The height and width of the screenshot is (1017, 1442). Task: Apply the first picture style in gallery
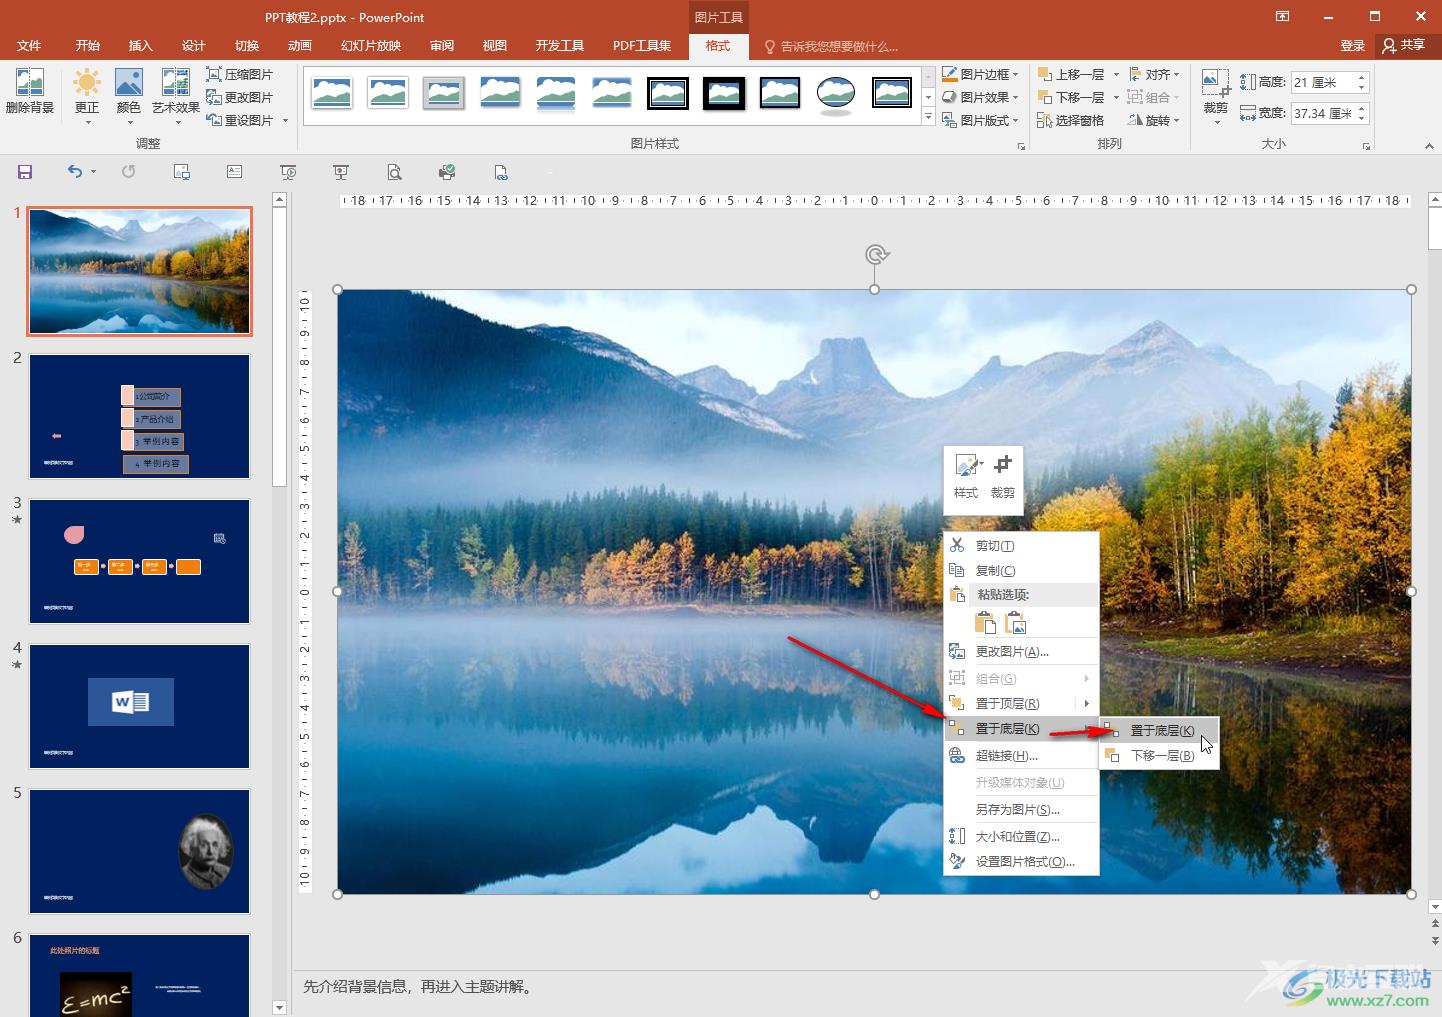(x=332, y=93)
